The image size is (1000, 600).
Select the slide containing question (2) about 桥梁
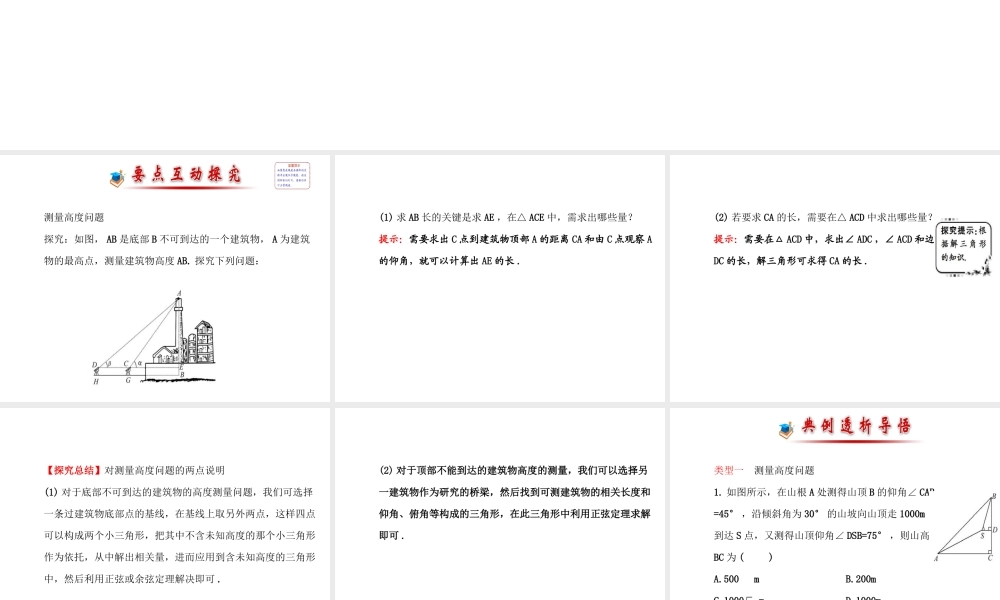(499, 502)
